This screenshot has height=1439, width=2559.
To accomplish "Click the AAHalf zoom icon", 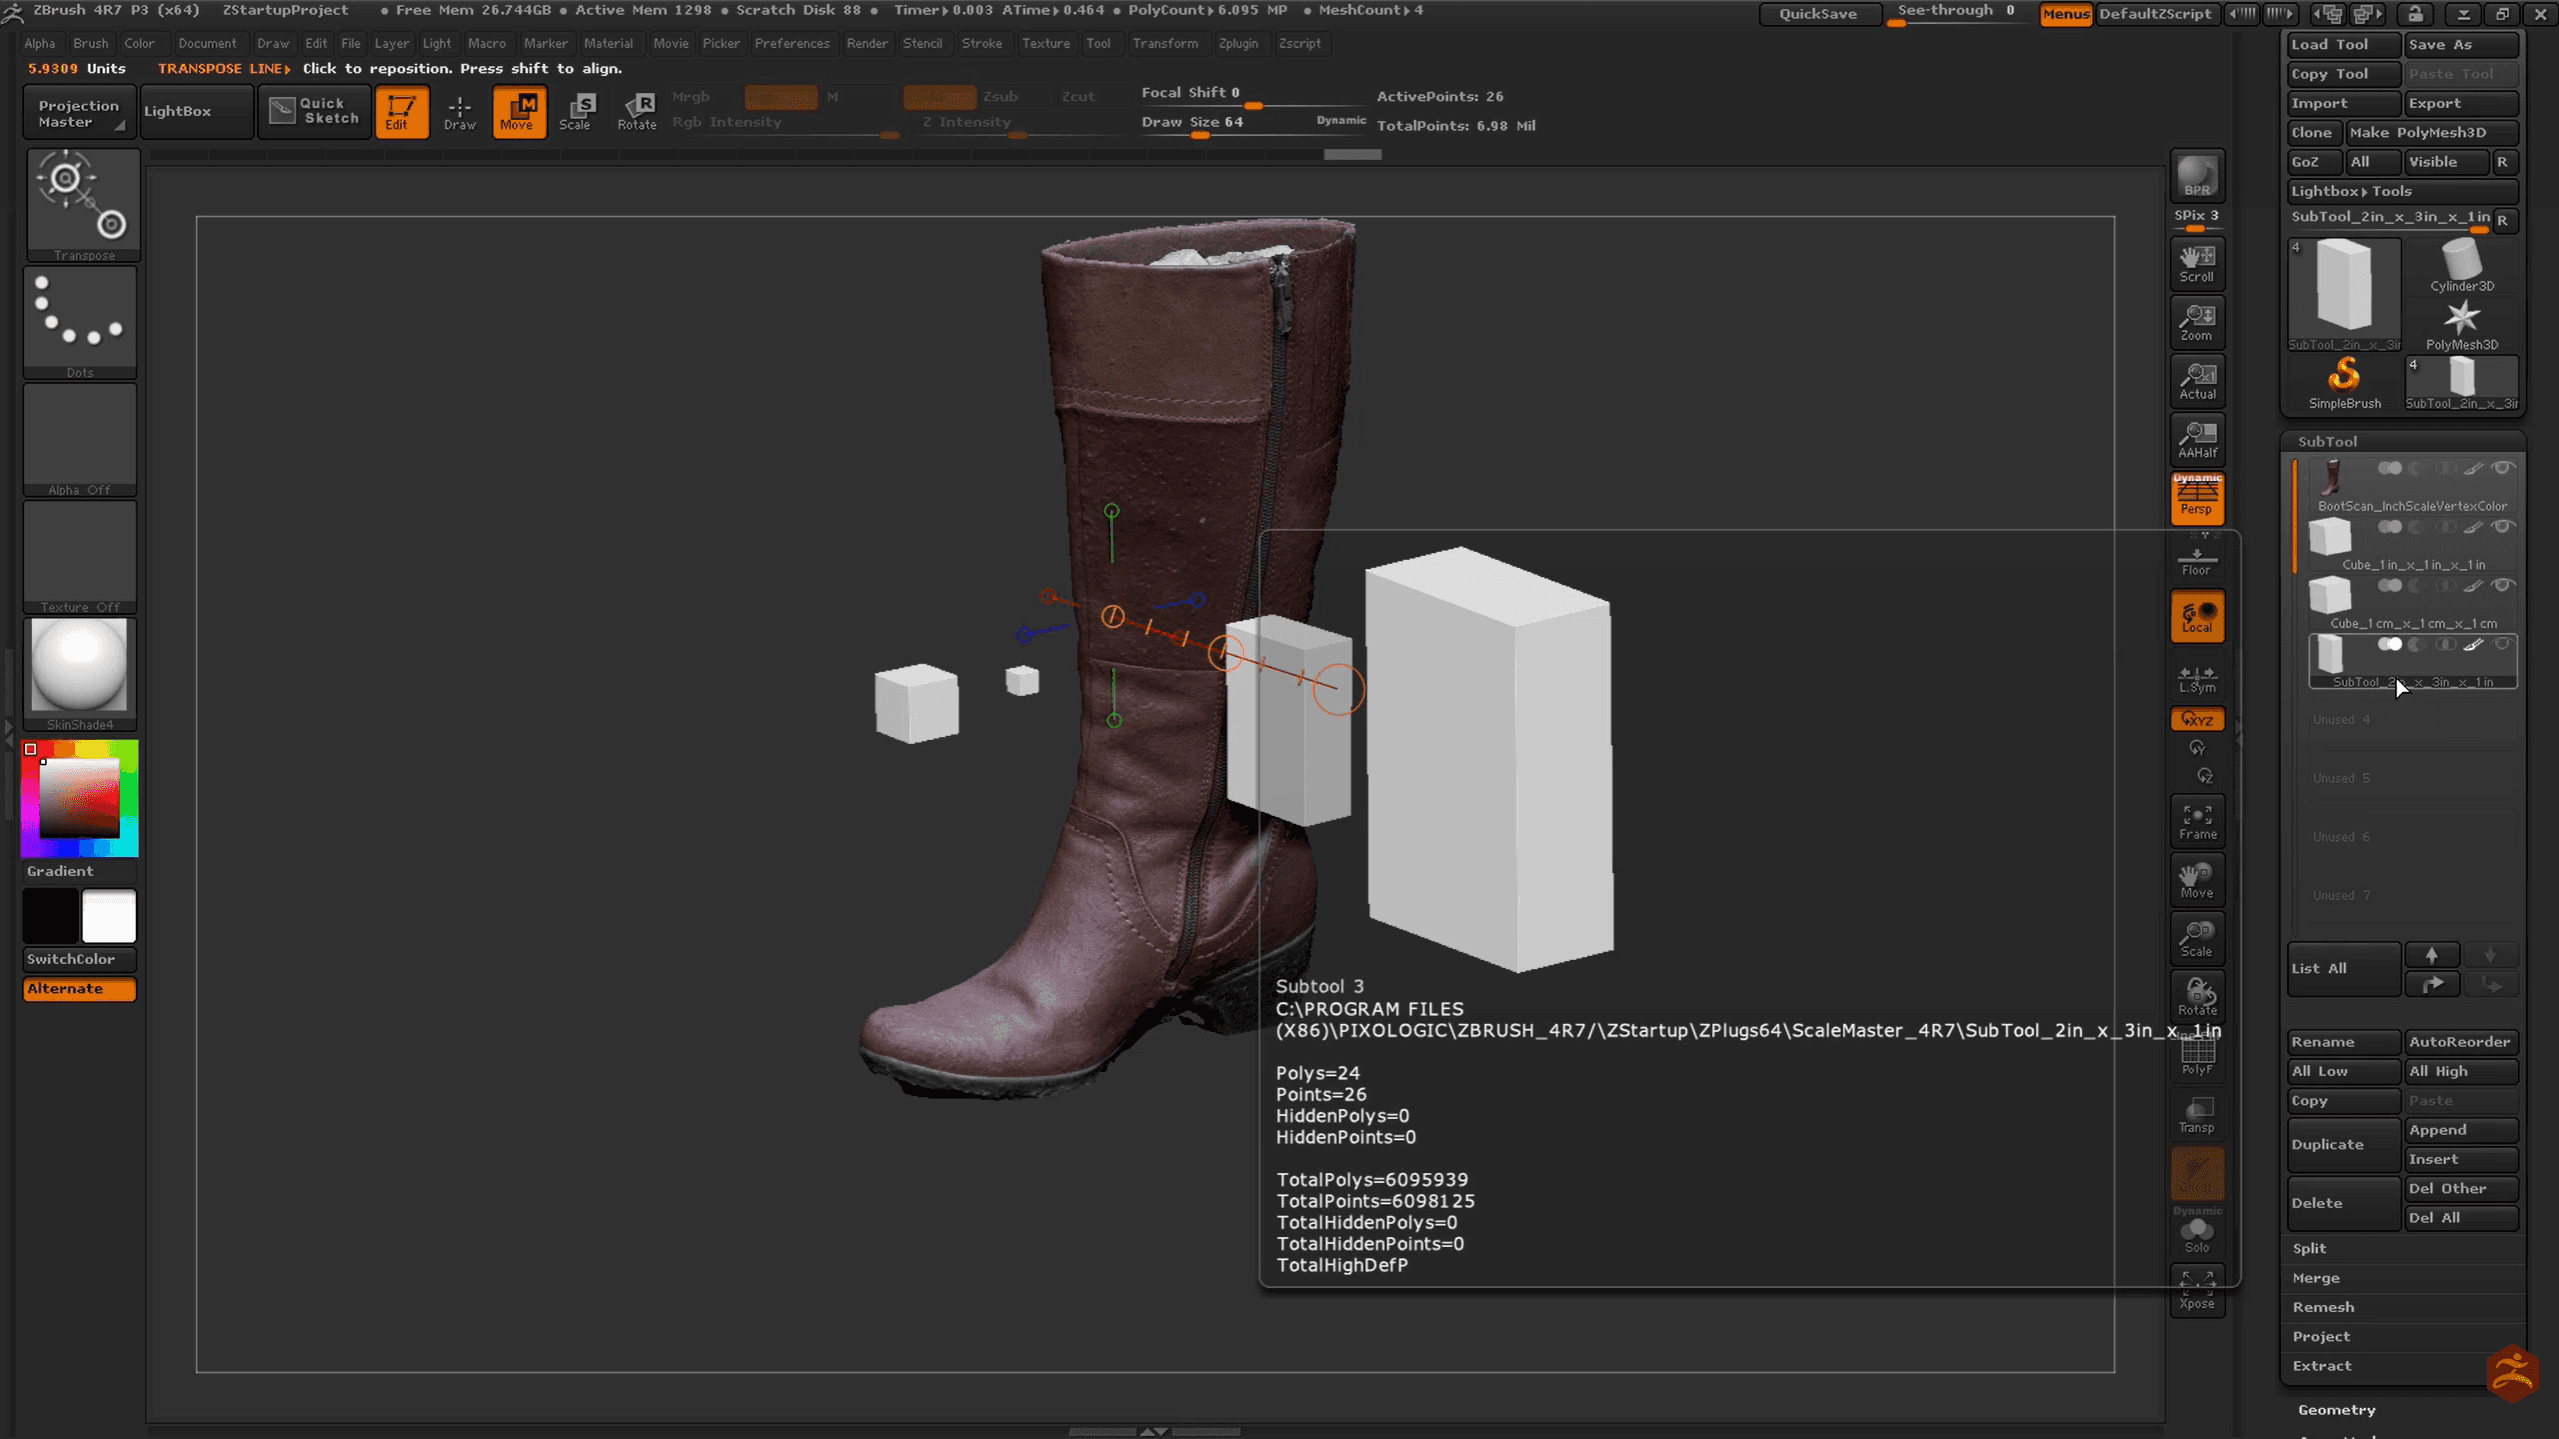I will click(x=2196, y=439).
